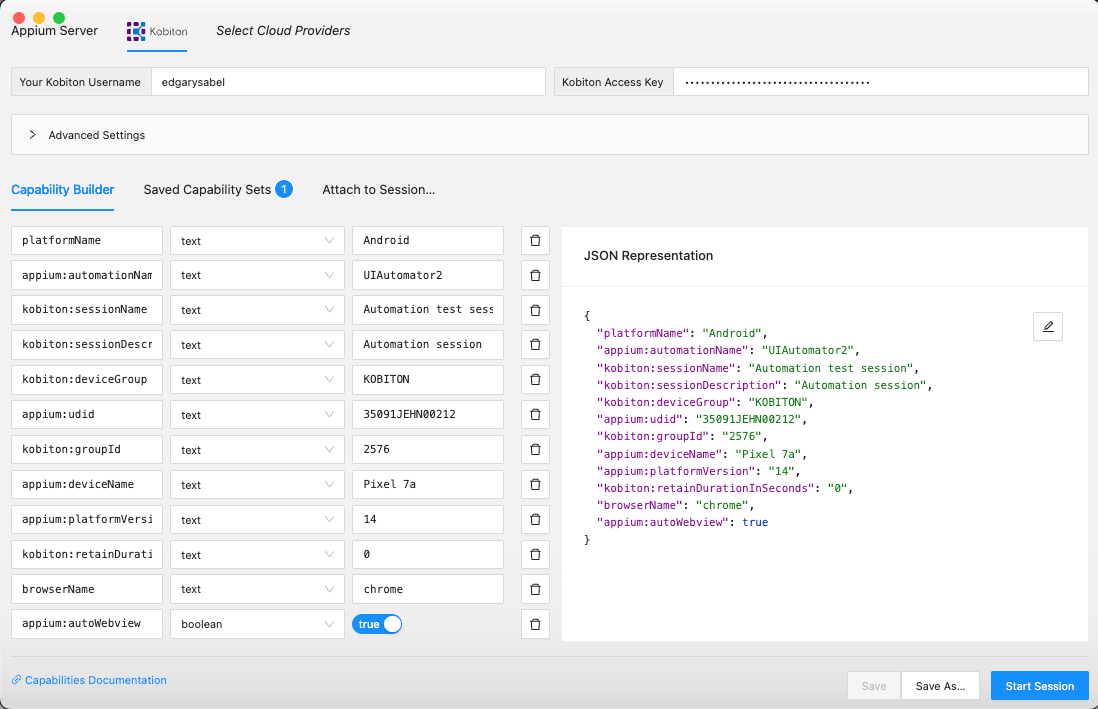Open Select Cloud Providers

tap(283, 31)
